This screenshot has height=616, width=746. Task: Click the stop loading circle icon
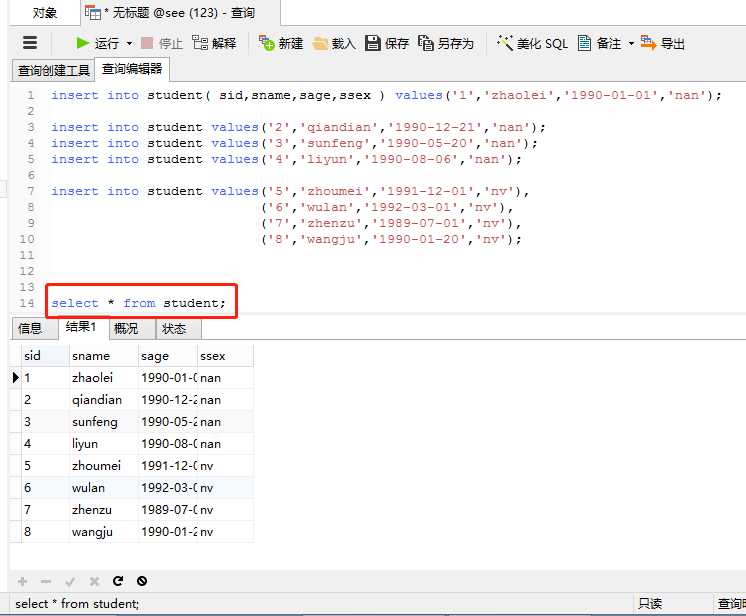coord(142,581)
